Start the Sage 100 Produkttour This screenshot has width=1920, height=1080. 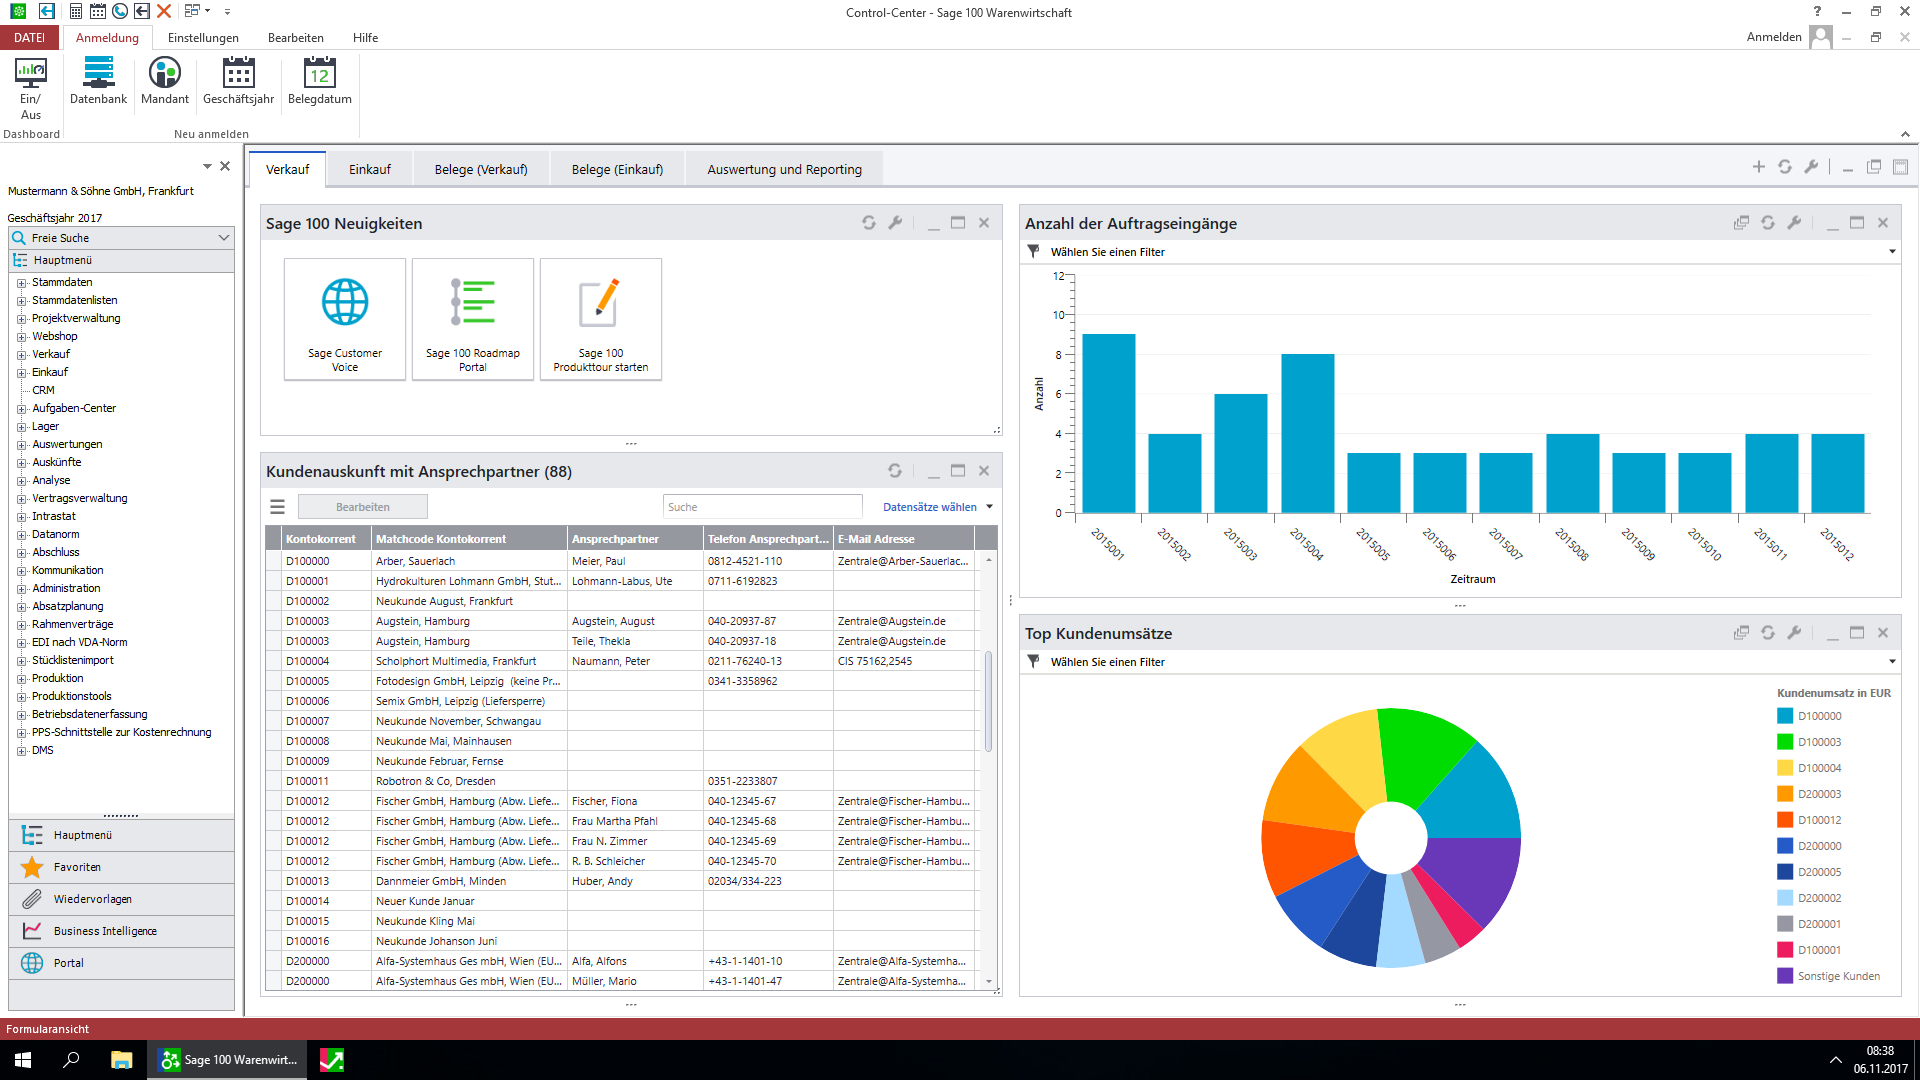coord(601,319)
